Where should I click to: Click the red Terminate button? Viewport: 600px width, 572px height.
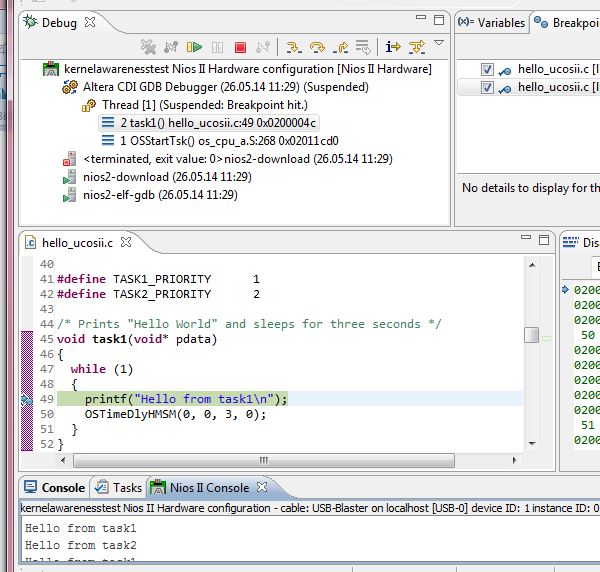pos(240,46)
